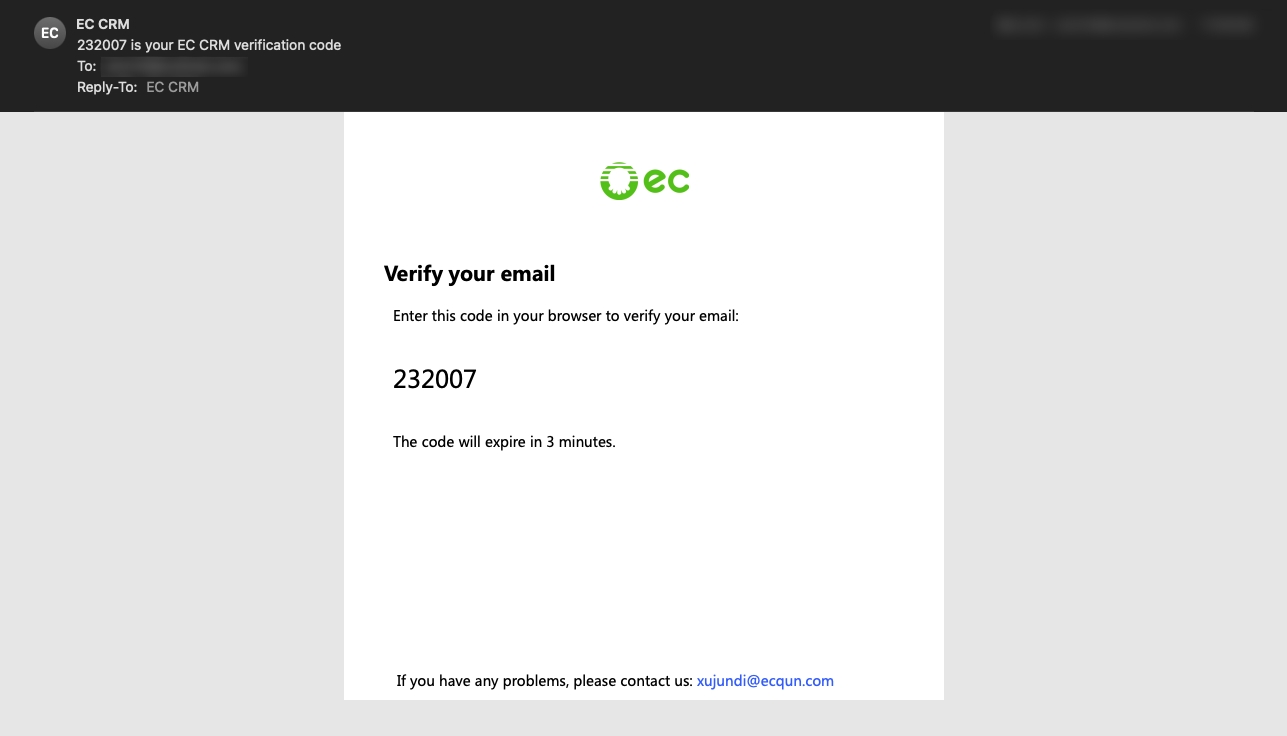Open the xujundi@ecqun.com email link

765,681
